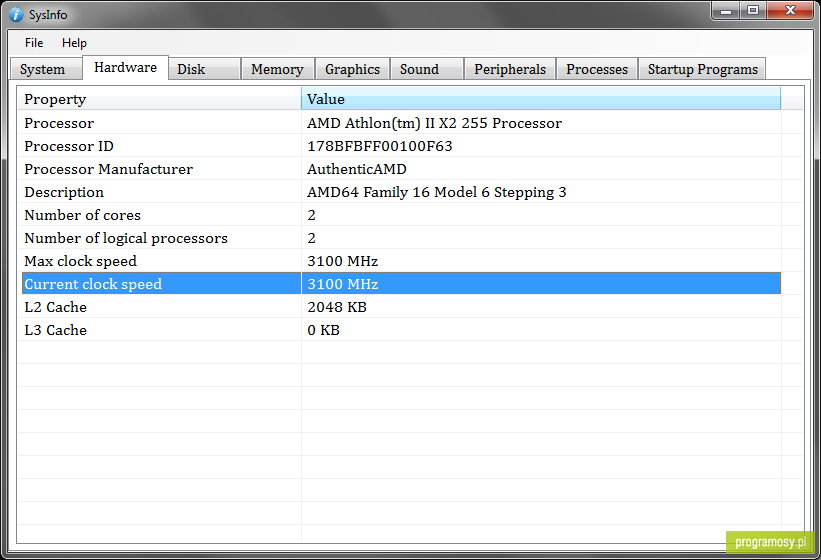Sort by the Property column header
Image resolution: width=821 pixels, height=560 pixels.
tap(159, 99)
